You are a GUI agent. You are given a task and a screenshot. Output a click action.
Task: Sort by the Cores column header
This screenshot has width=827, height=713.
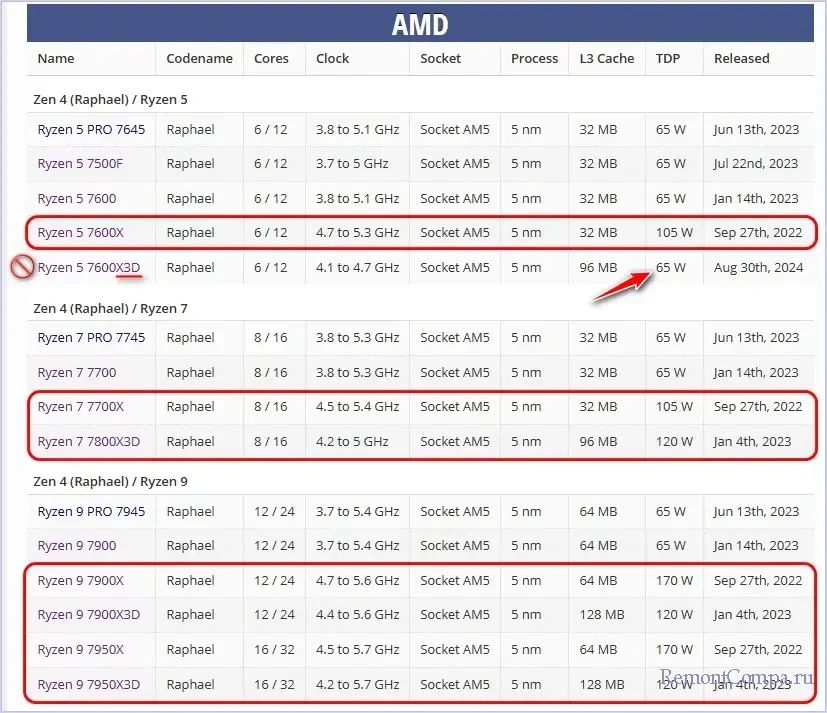(273, 59)
